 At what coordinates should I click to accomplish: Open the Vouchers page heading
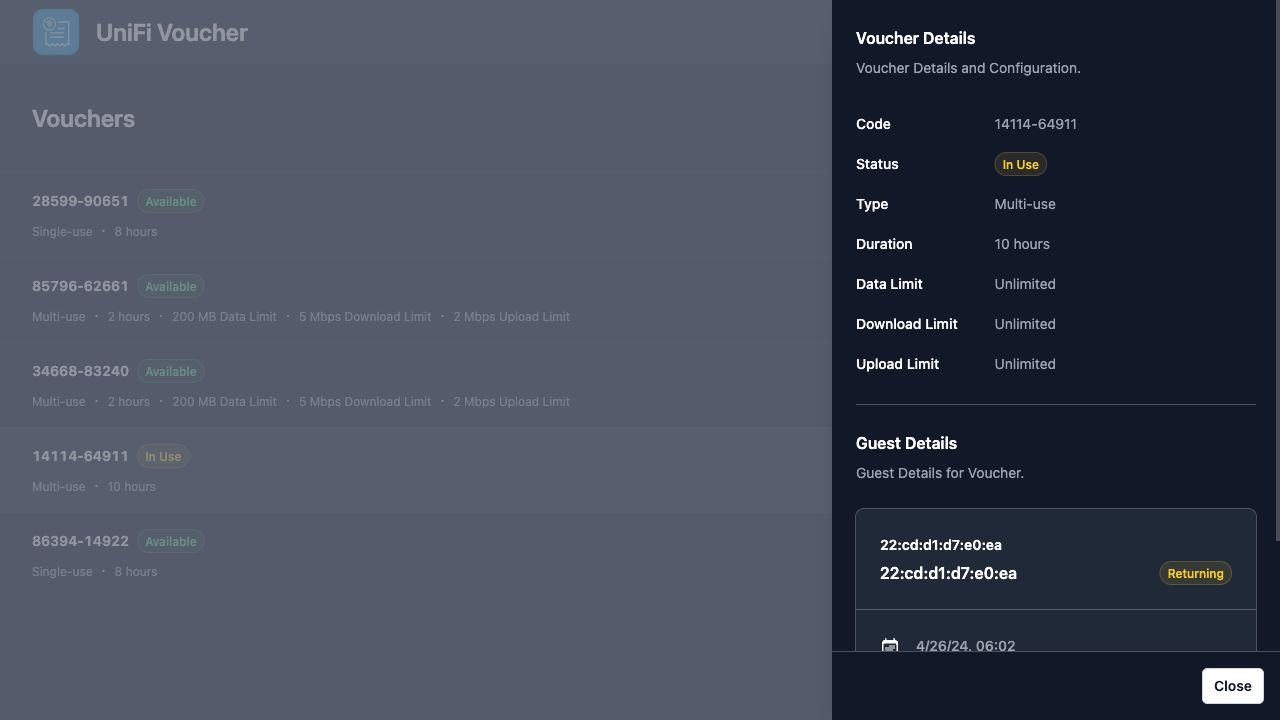83,118
